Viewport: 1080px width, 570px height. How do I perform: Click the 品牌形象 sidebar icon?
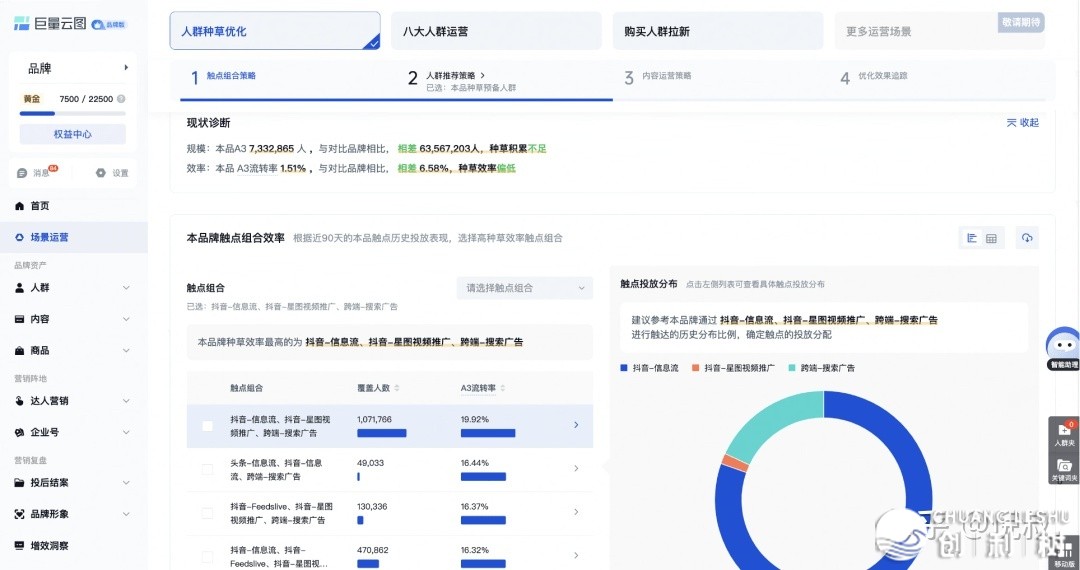pyautogui.click(x=19, y=514)
